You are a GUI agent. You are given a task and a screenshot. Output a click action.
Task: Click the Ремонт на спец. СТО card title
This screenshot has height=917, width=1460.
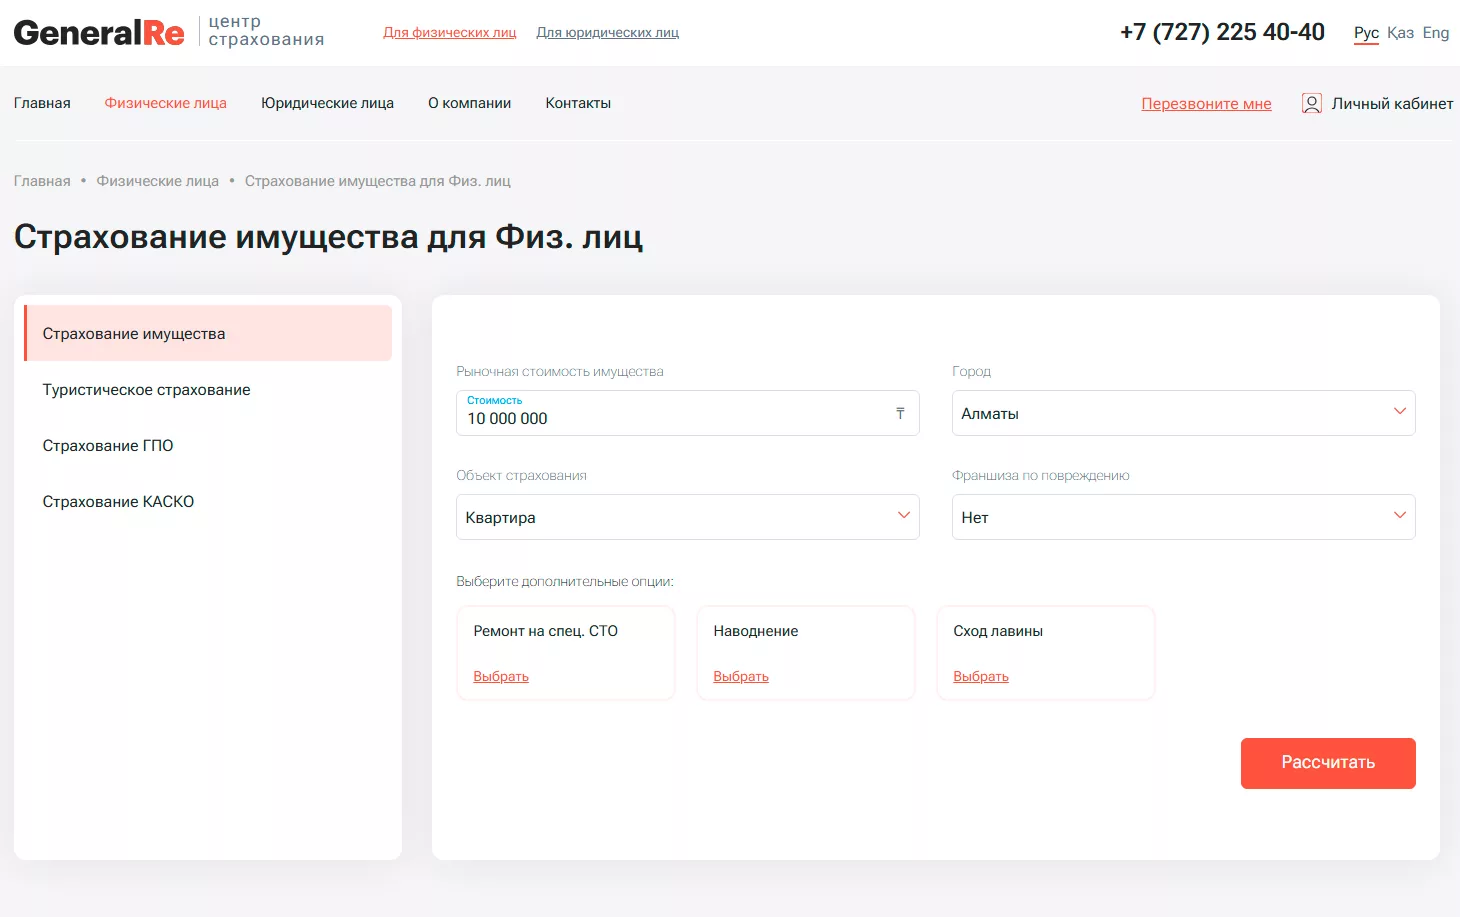coord(546,631)
